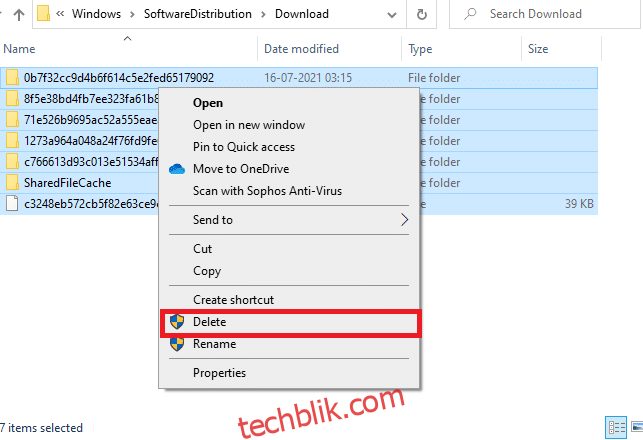Navigate to SoftwareDistribution breadcrumb

click(x=198, y=14)
